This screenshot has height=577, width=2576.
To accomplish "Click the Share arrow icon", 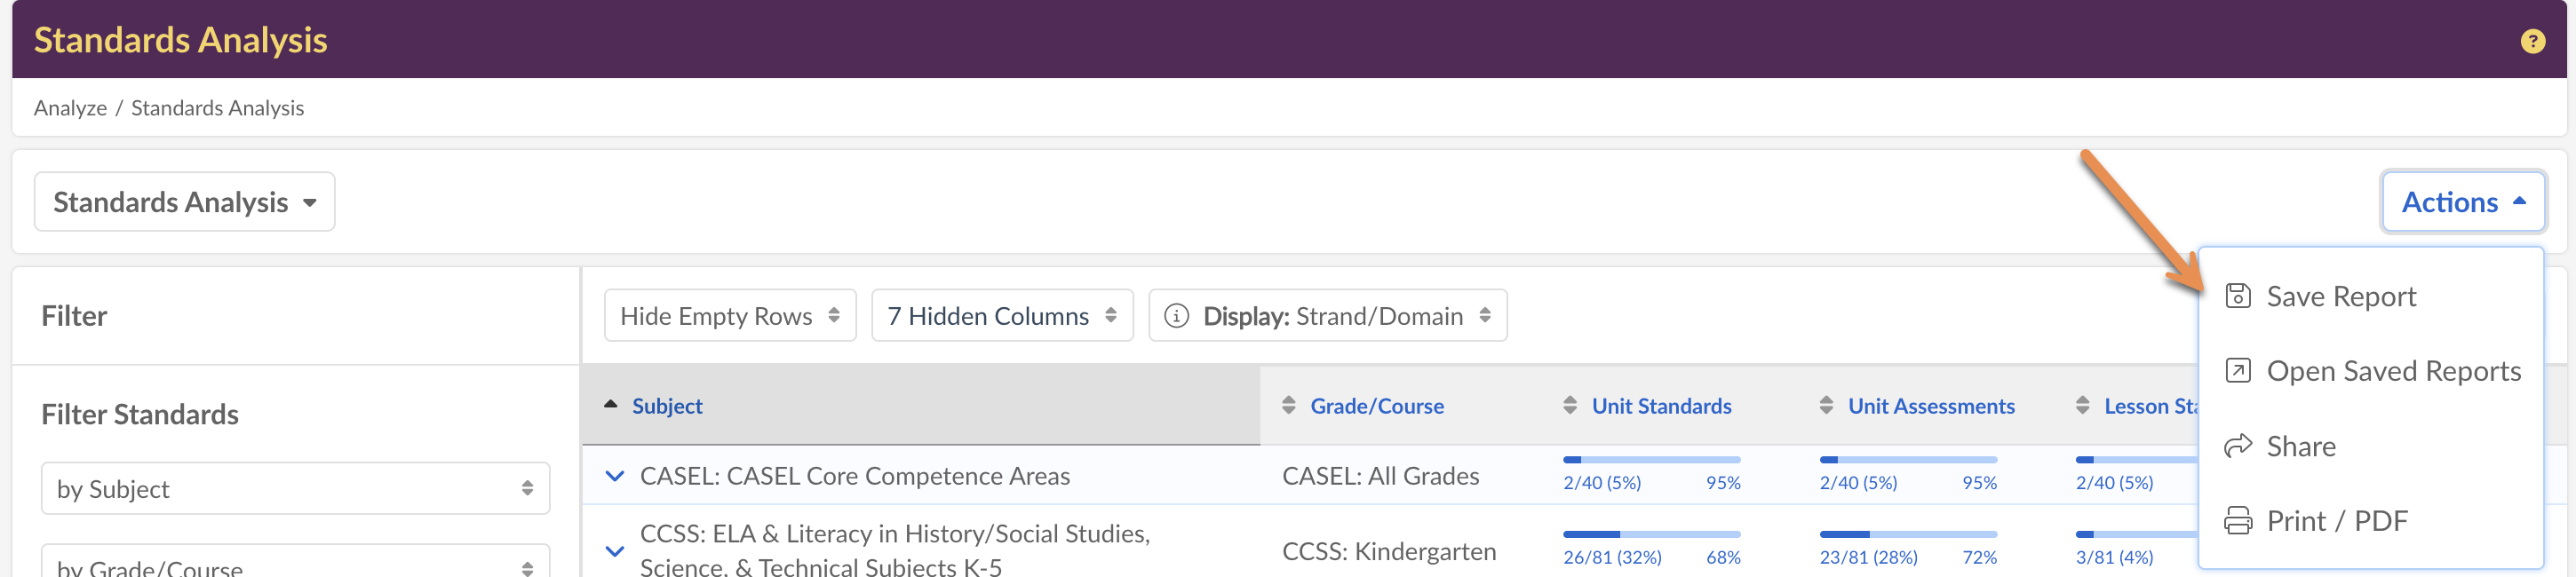I will tap(2237, 446).
